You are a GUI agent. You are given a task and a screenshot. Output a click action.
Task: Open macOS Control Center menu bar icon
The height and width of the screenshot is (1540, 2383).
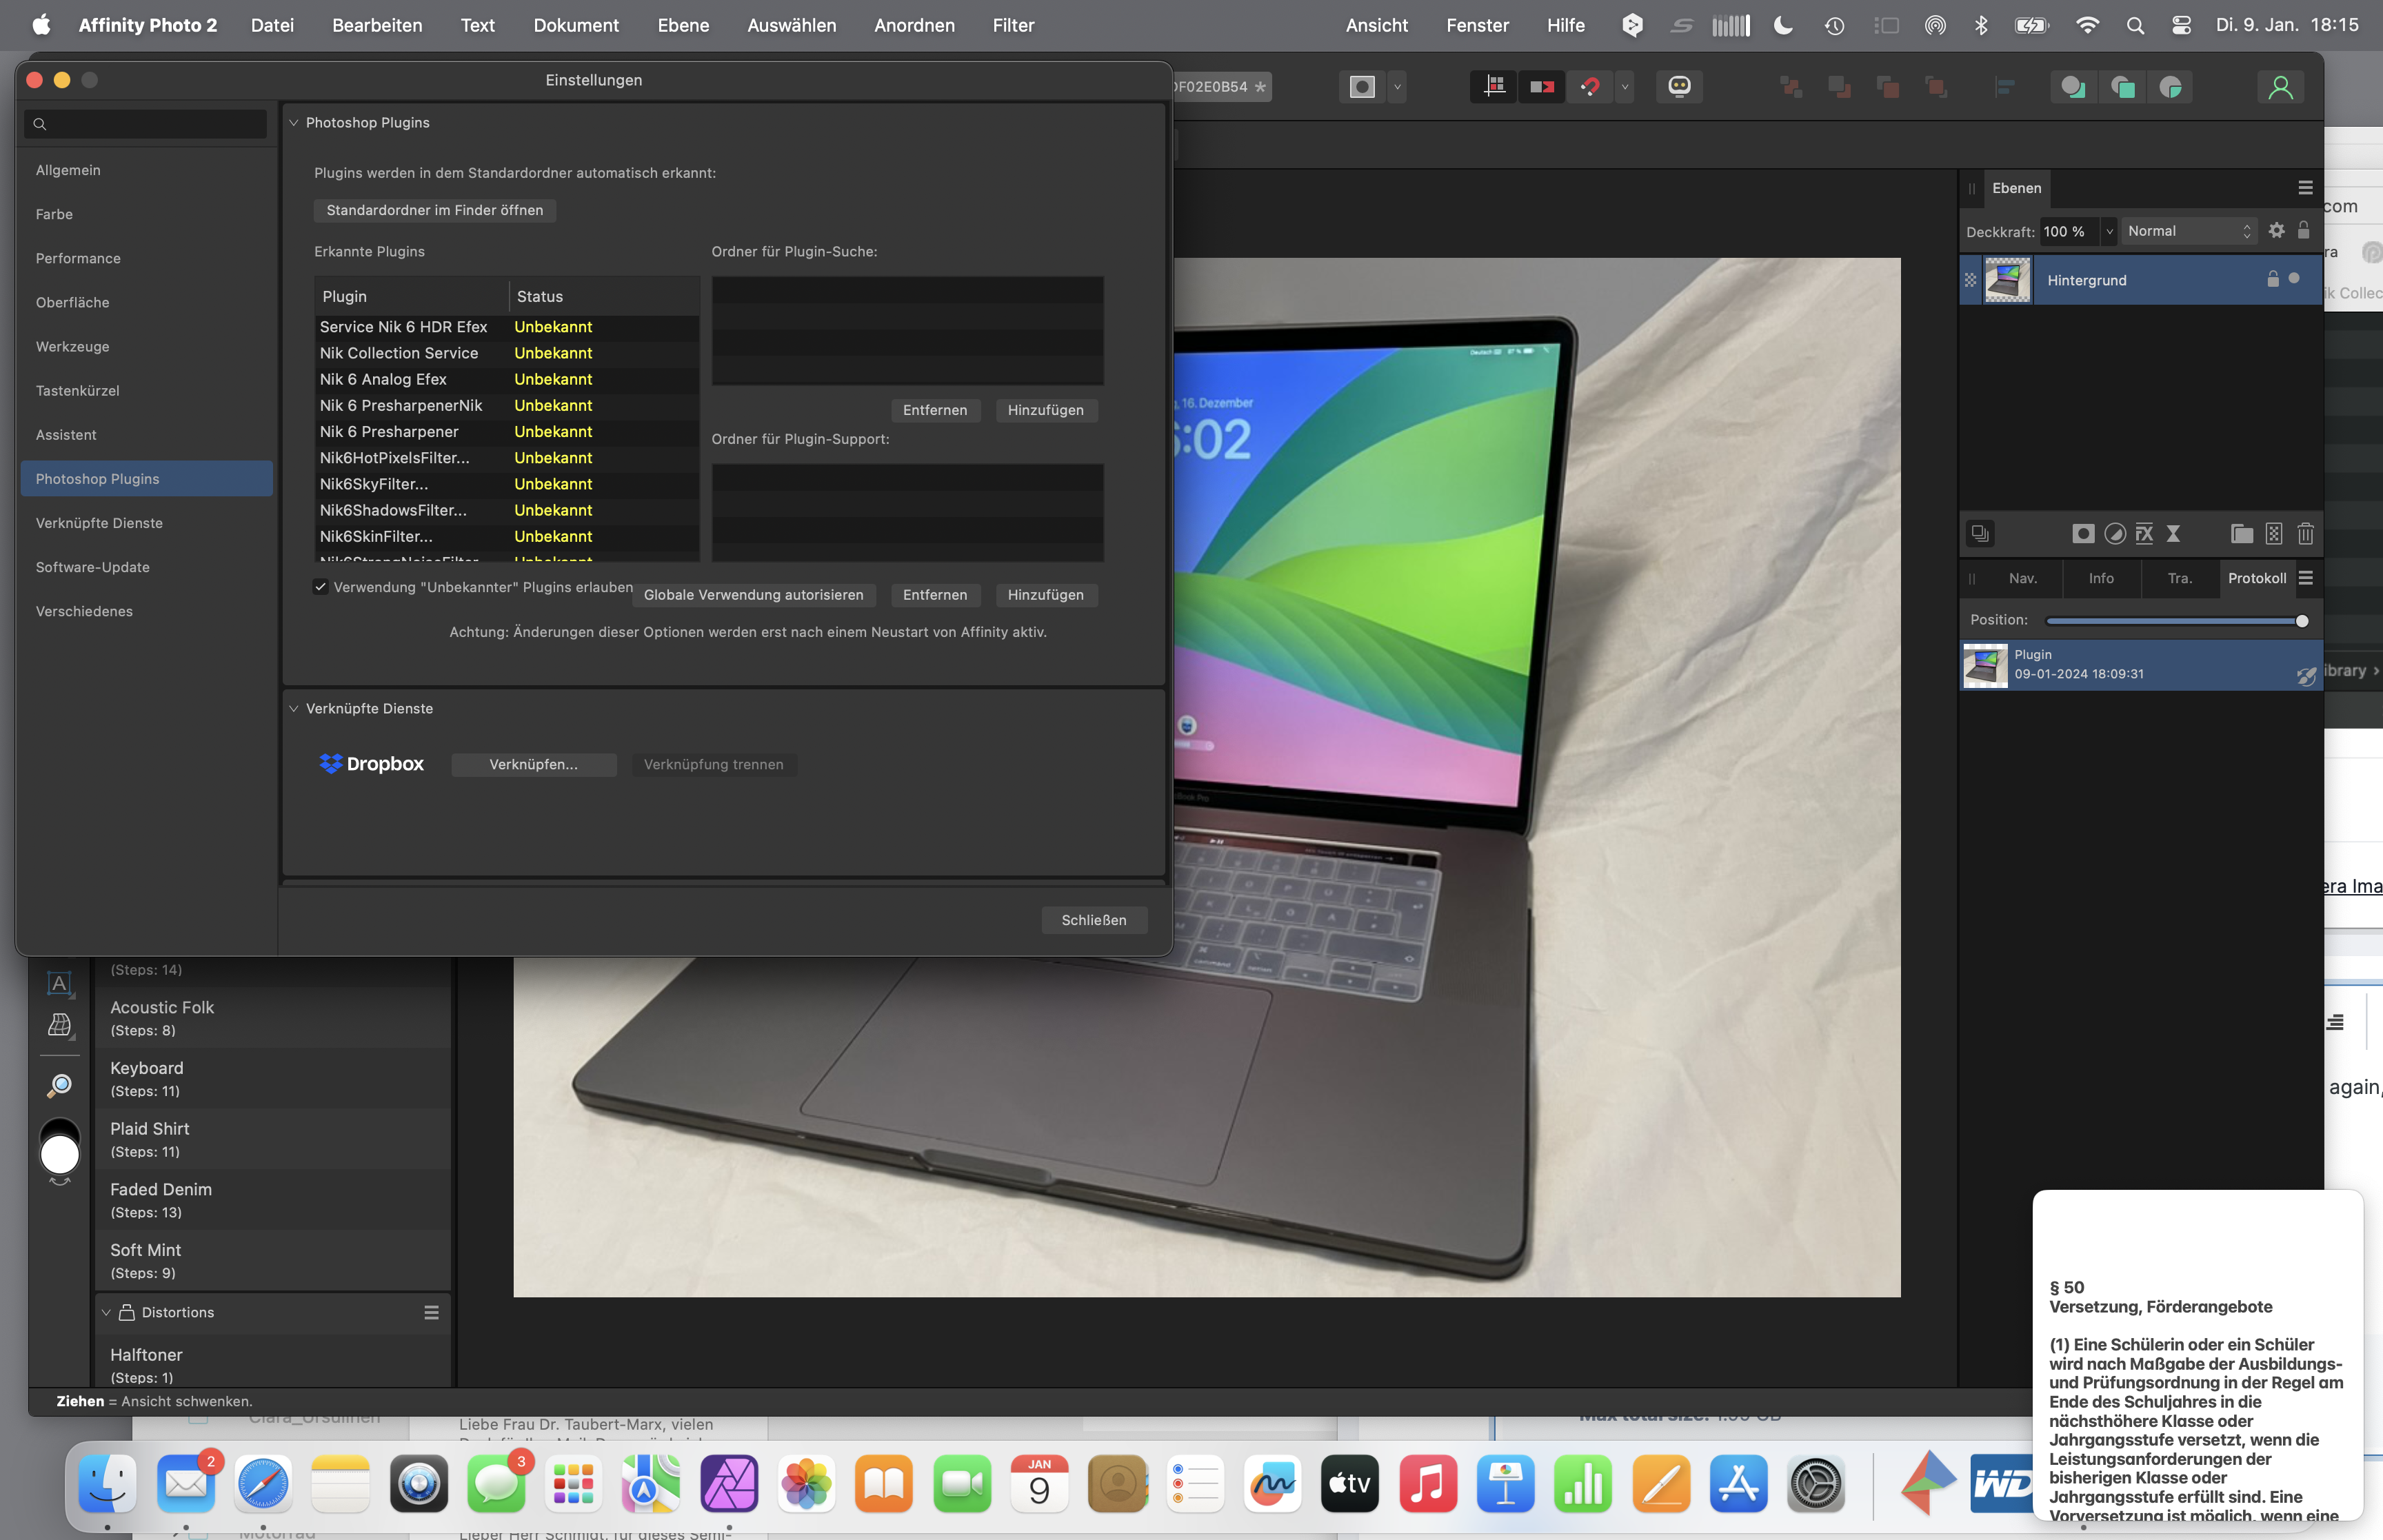click(x=2181, y=25)
